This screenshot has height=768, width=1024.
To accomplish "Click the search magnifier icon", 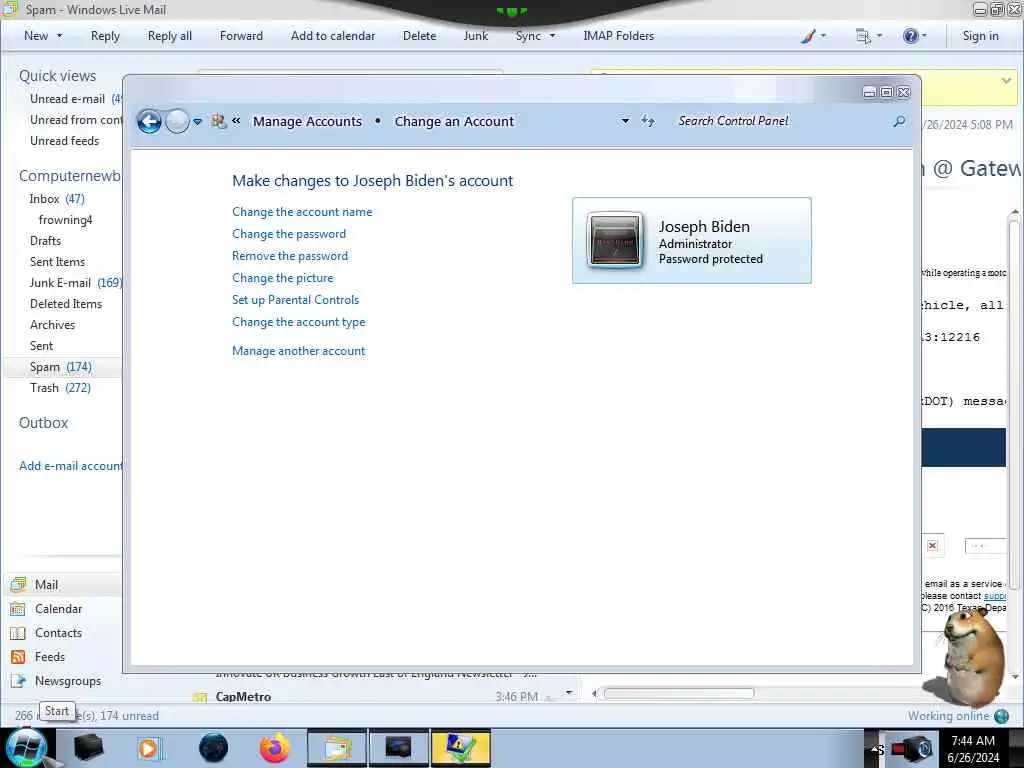I will point(899,121).
